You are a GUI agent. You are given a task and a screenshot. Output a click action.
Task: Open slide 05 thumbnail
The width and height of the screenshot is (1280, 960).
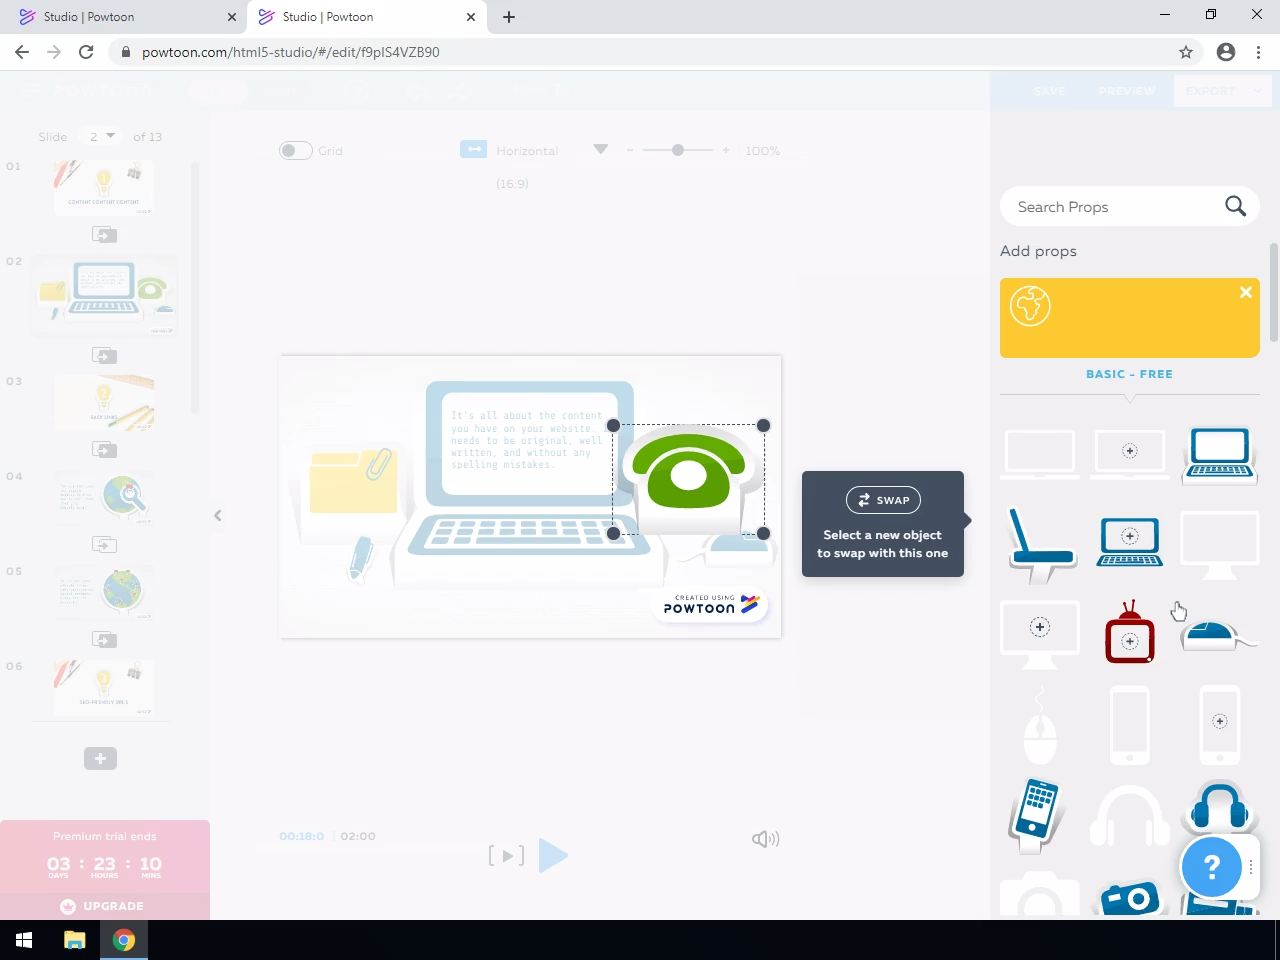coord(104,592)
